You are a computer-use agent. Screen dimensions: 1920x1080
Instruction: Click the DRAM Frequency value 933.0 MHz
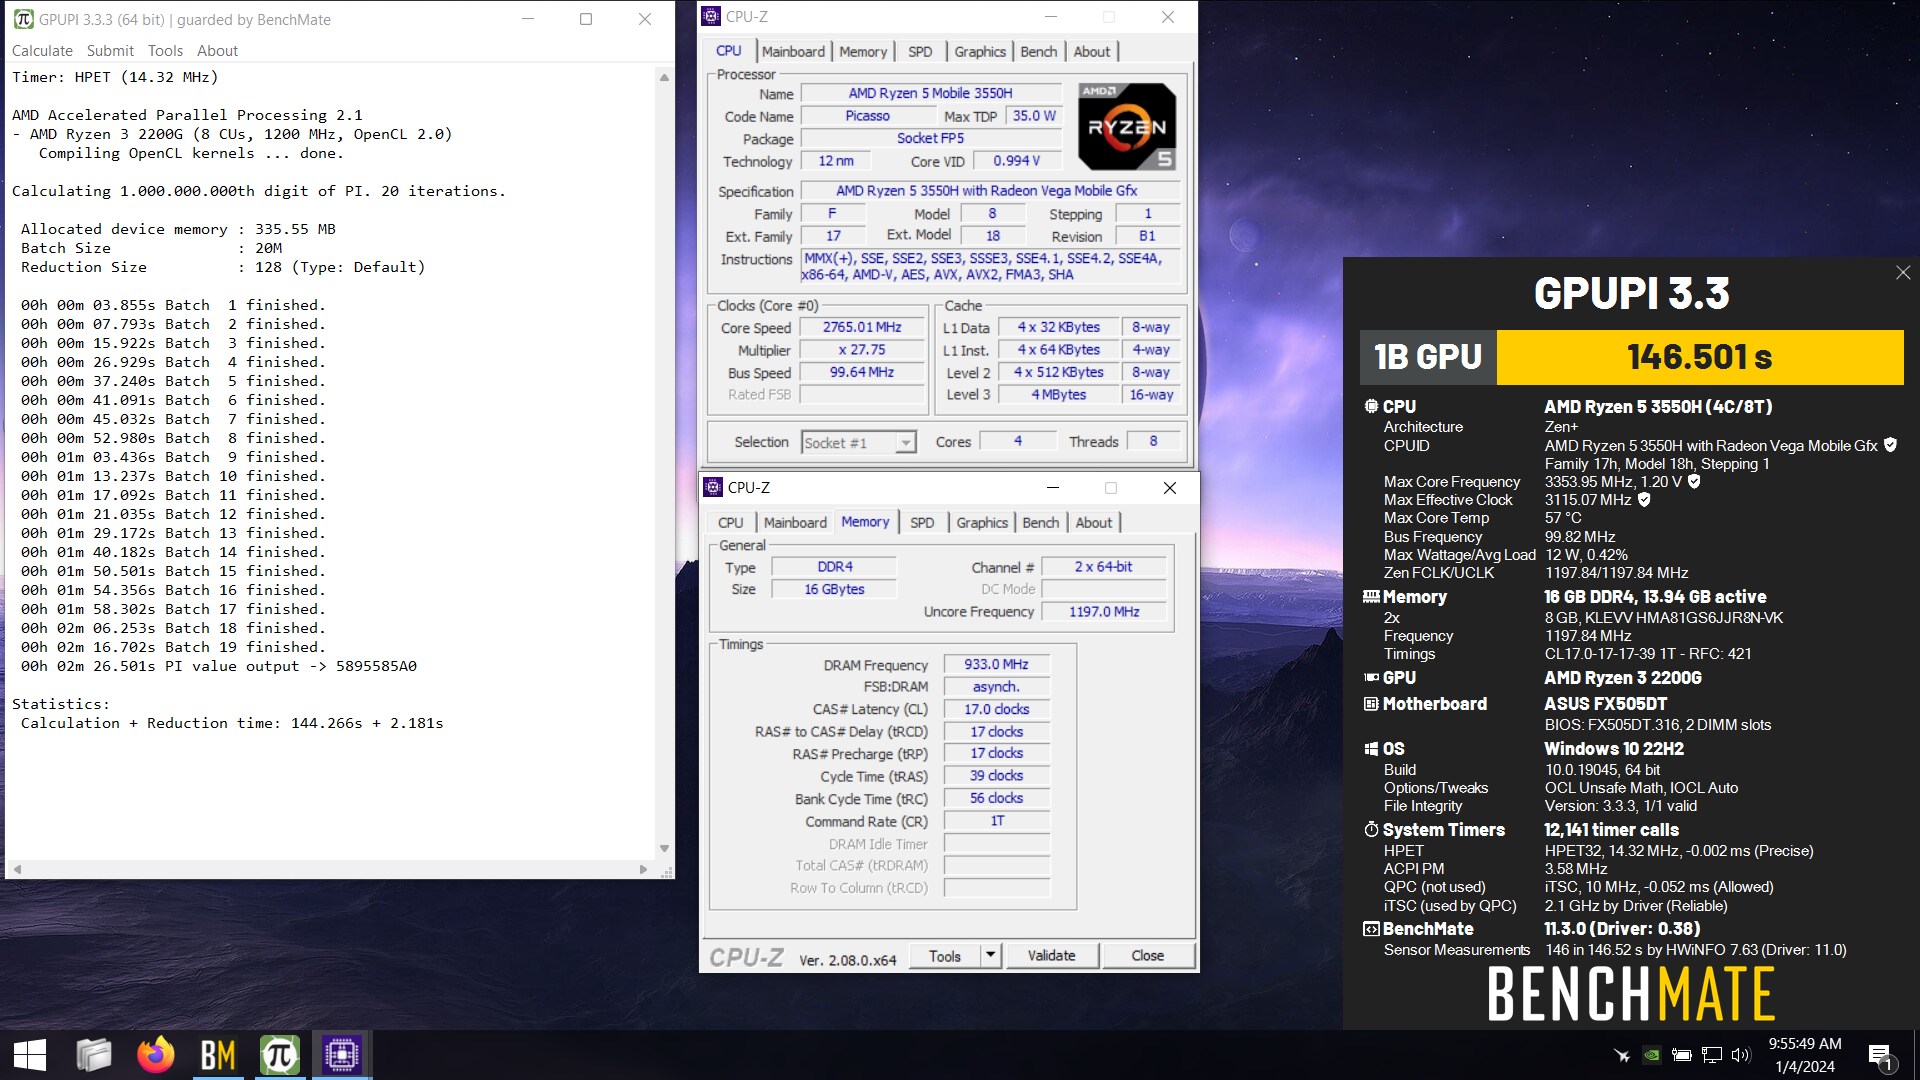[x=996, y=665]
